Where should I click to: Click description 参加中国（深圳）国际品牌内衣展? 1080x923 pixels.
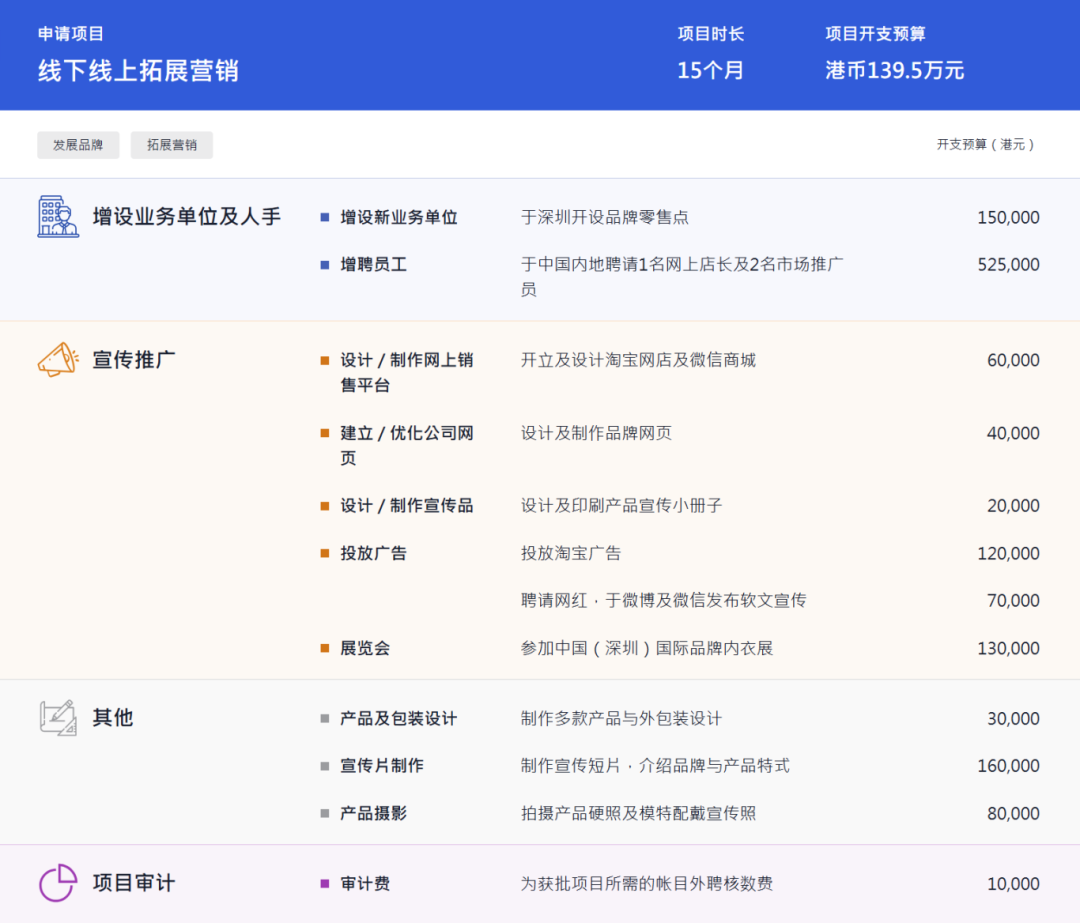click(647, 648)
